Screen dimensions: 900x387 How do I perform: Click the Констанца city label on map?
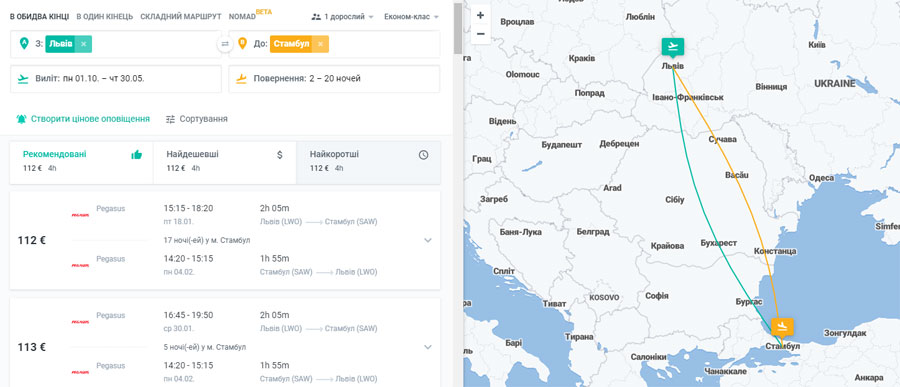pyautogui.click(x=775, y=251)
